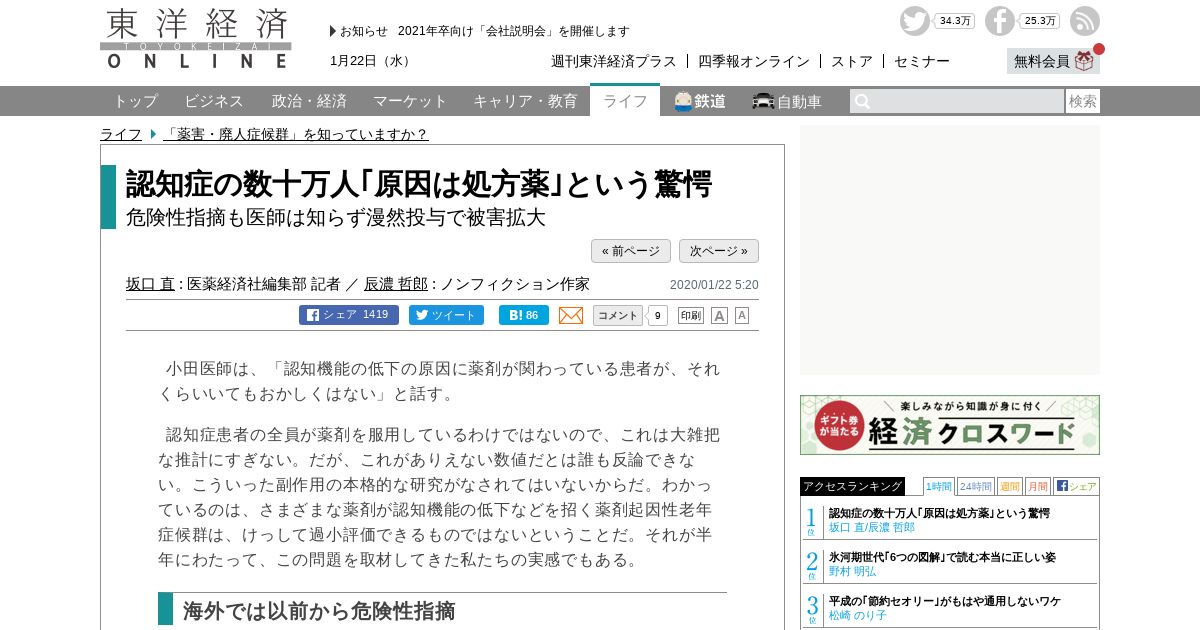The width and height of the screenshot is (1200, 630).
Task: Click the Facebook シェア 1419 button
Action: [349, 315]
